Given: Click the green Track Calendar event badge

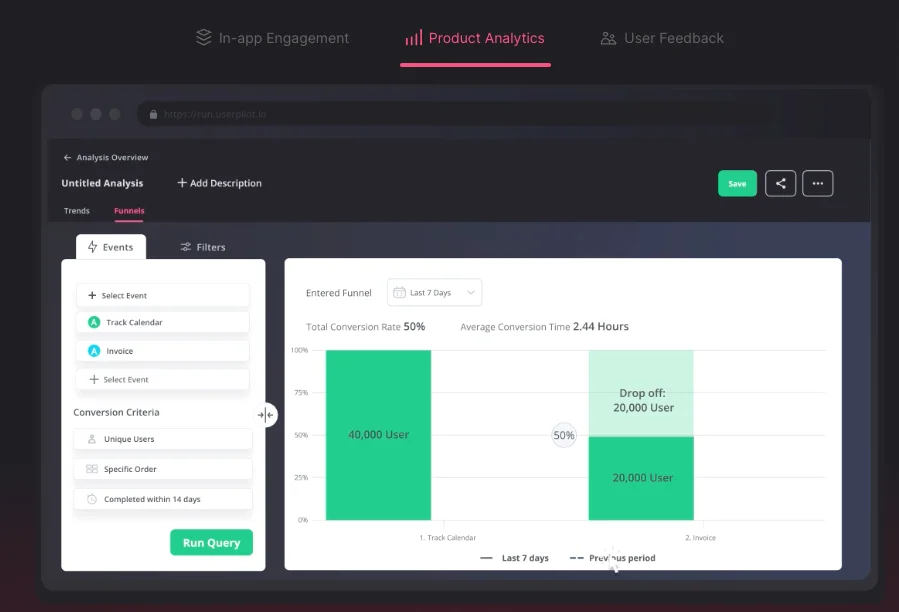Looking at the screenshot, I should point(94,322).
